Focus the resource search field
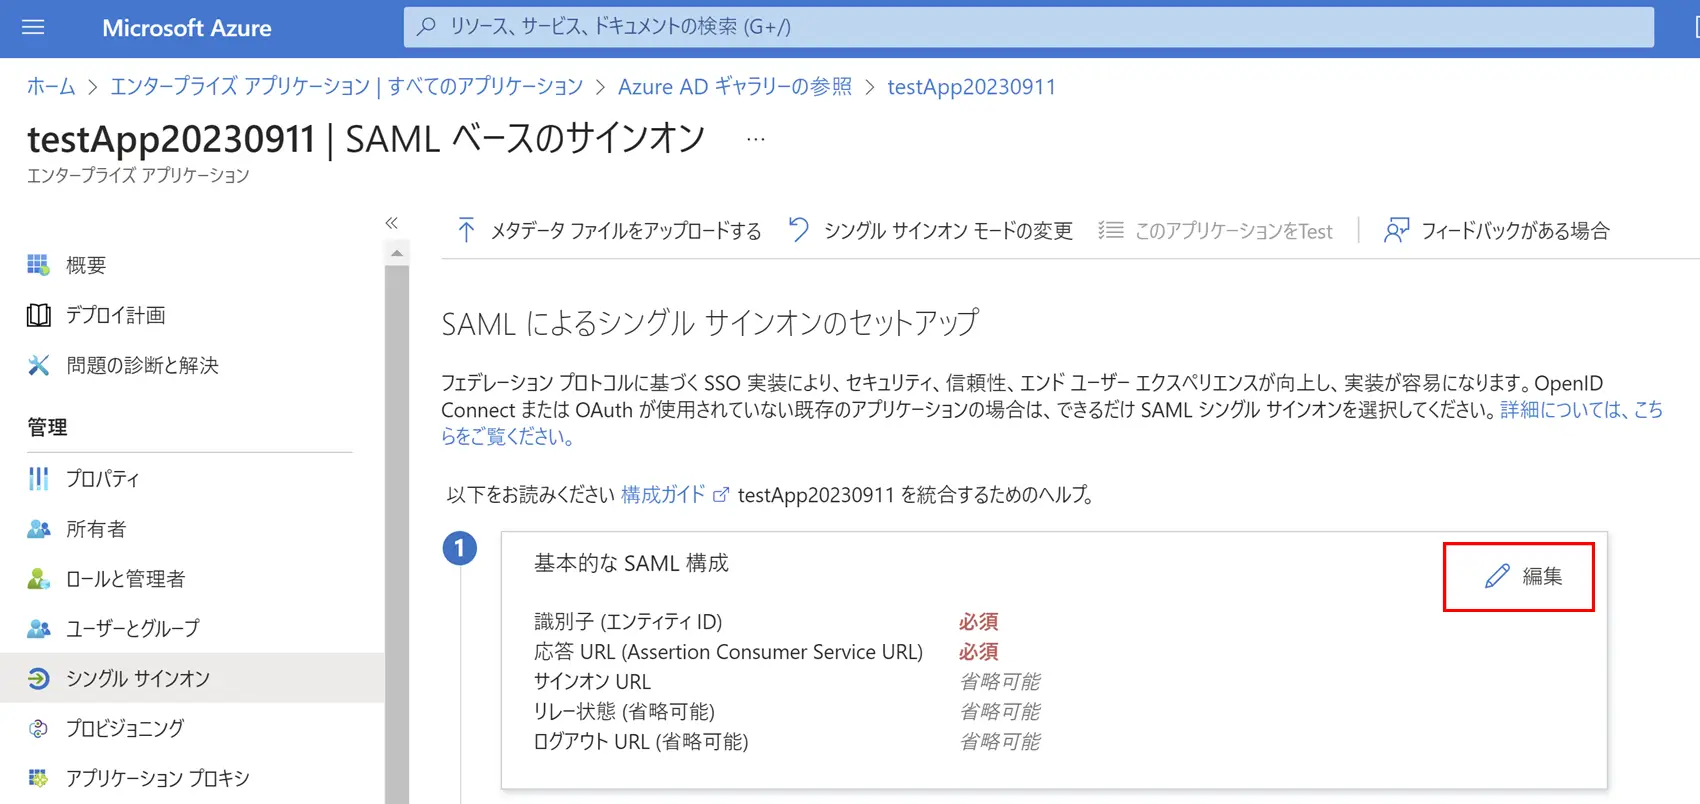 click(1028, 27)
